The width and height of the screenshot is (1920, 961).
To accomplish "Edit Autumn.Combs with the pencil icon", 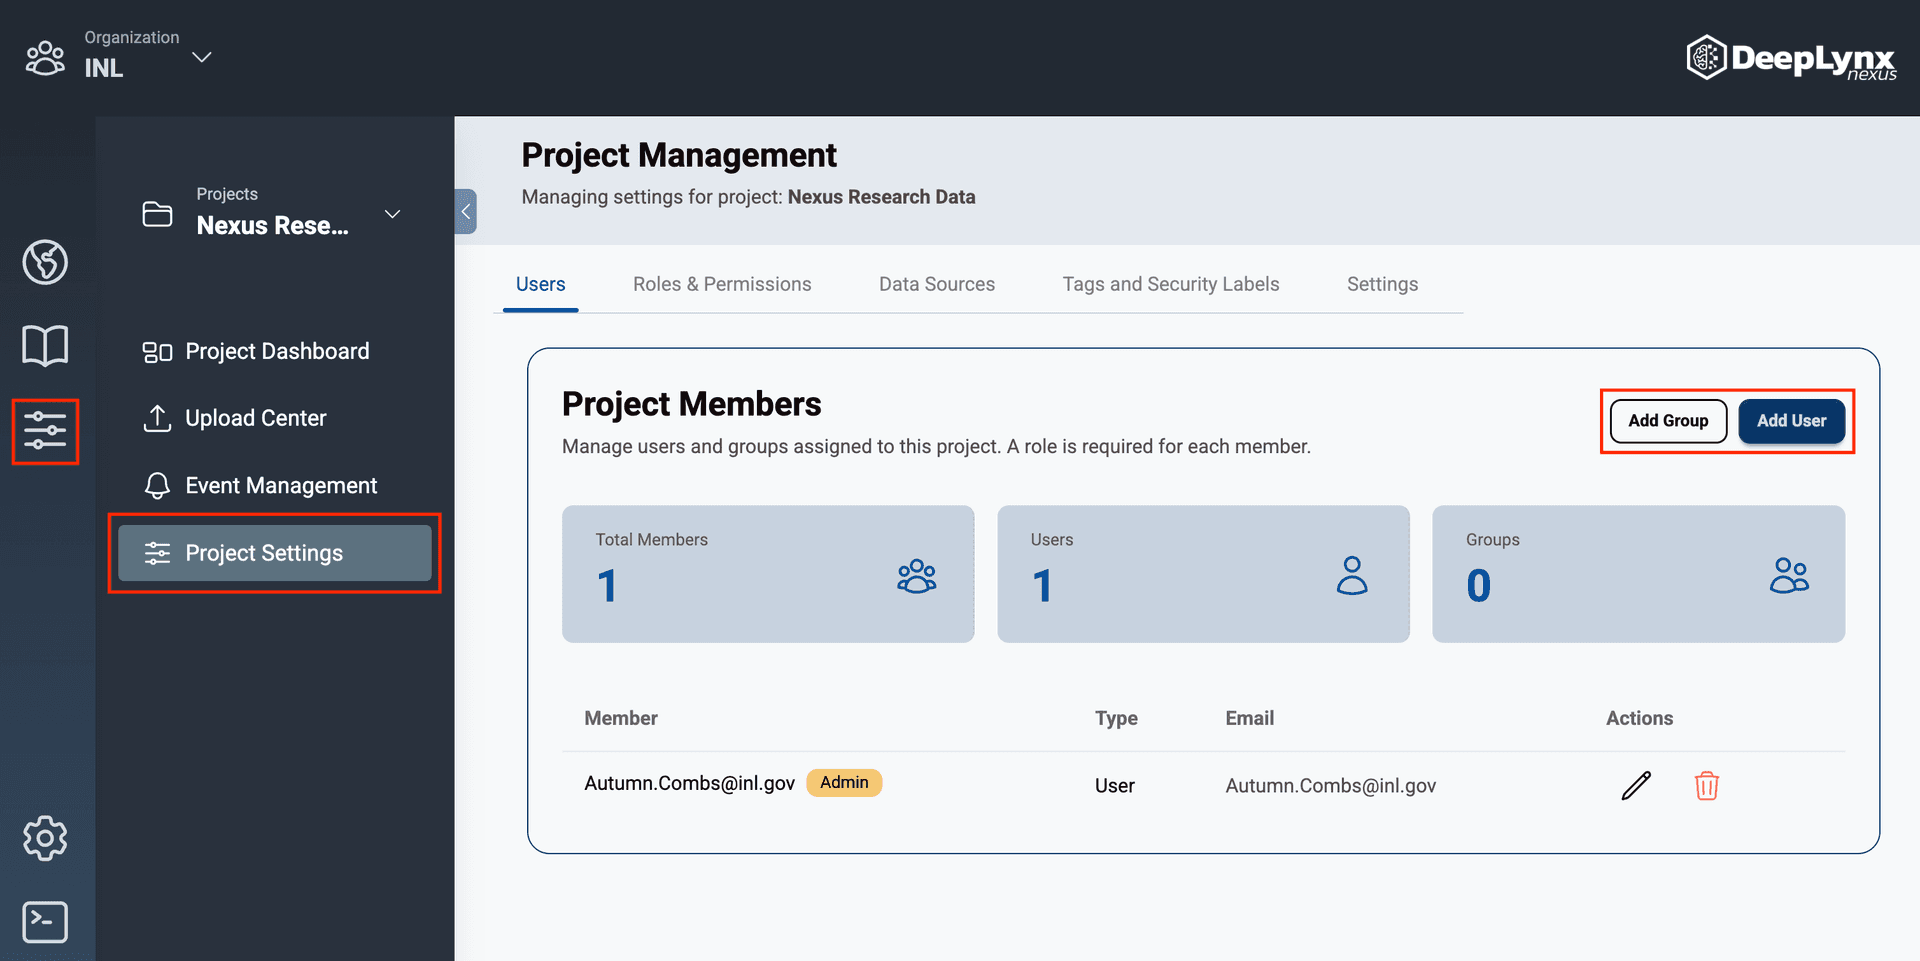I will pos(1635,786).
